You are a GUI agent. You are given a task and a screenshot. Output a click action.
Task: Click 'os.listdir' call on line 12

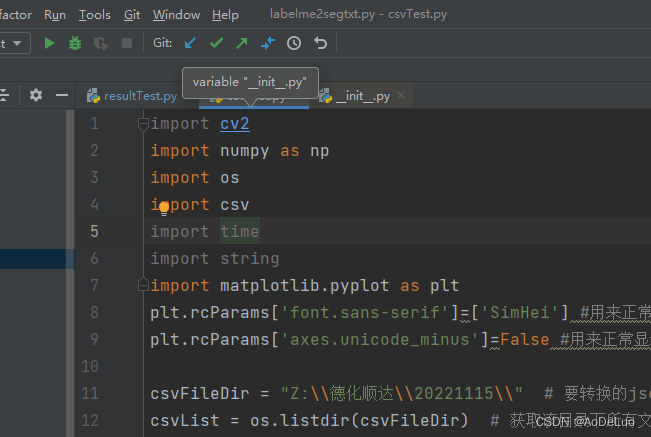299,420
